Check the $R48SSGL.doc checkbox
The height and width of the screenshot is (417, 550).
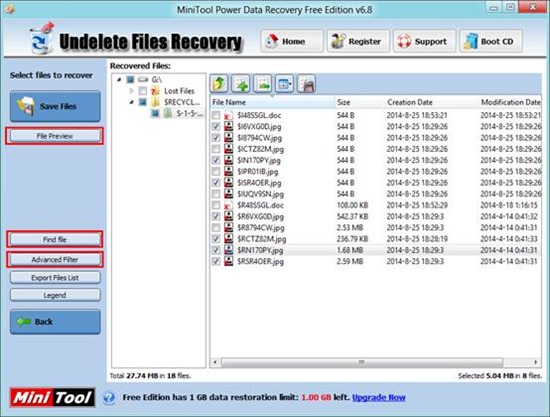216,205
